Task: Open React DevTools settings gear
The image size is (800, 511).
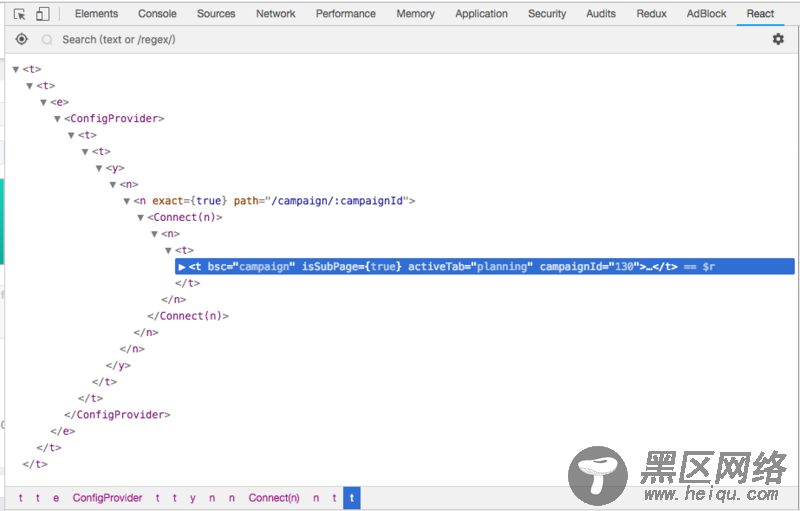Action: (778, 39)
